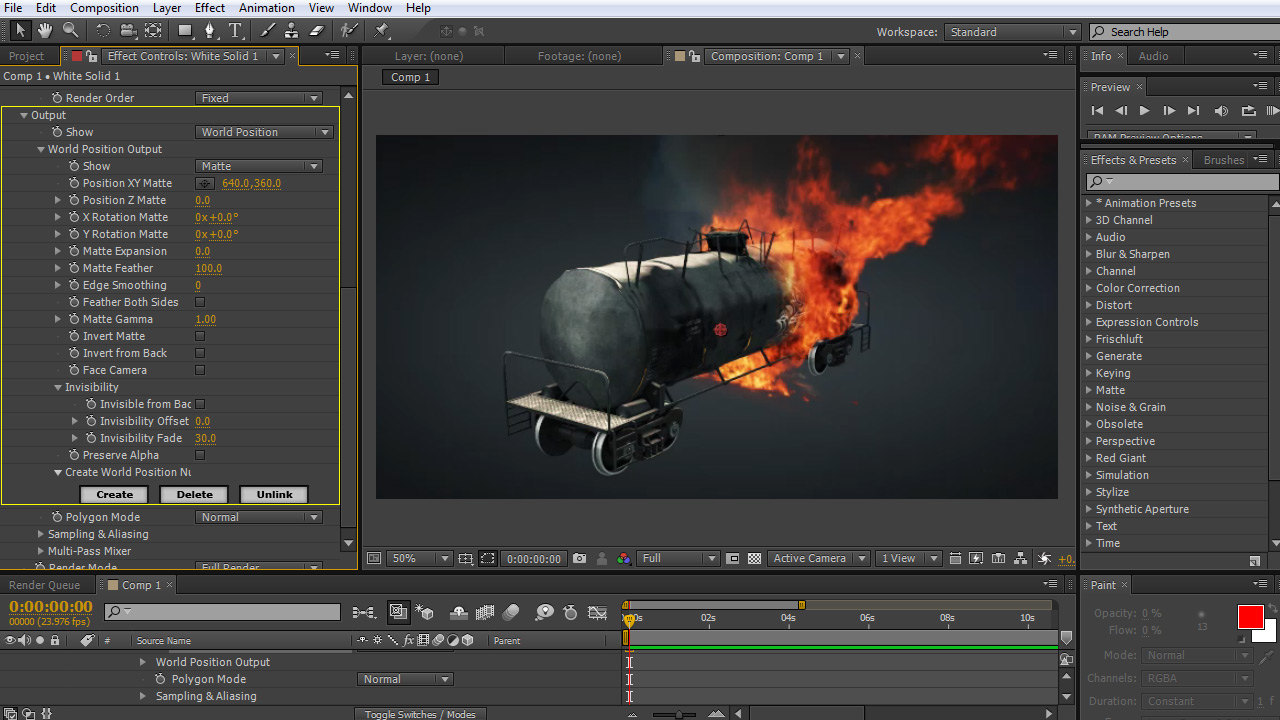The height and width of the screenshot is (720, 1280).
Task: Open the Graph Editor in timeline
Action: pyautogui.click(x=597, y=612)
